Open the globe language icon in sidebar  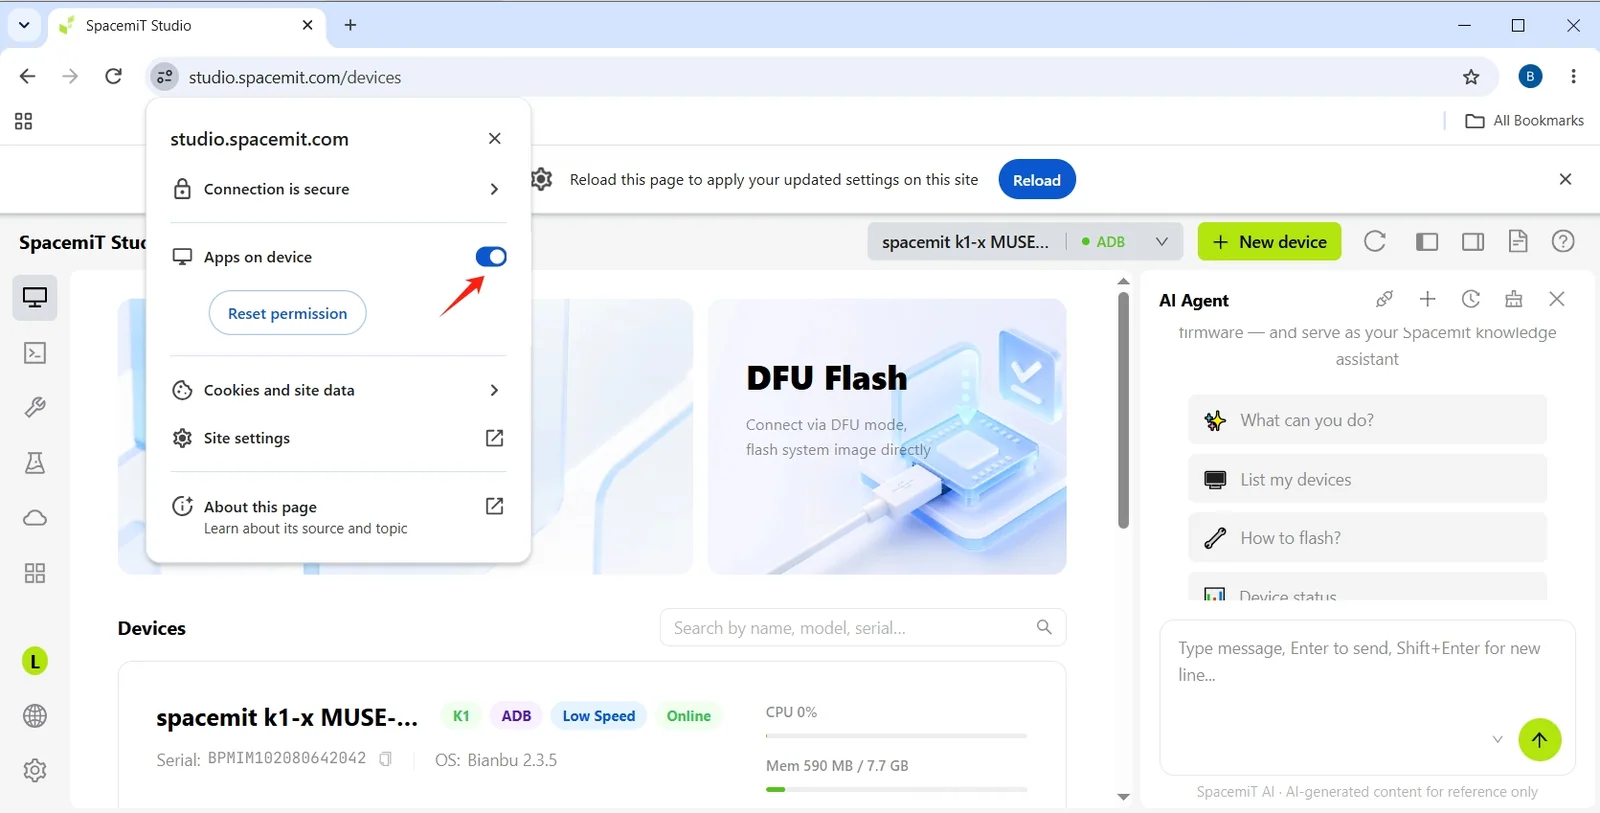(x=35, y=716)
